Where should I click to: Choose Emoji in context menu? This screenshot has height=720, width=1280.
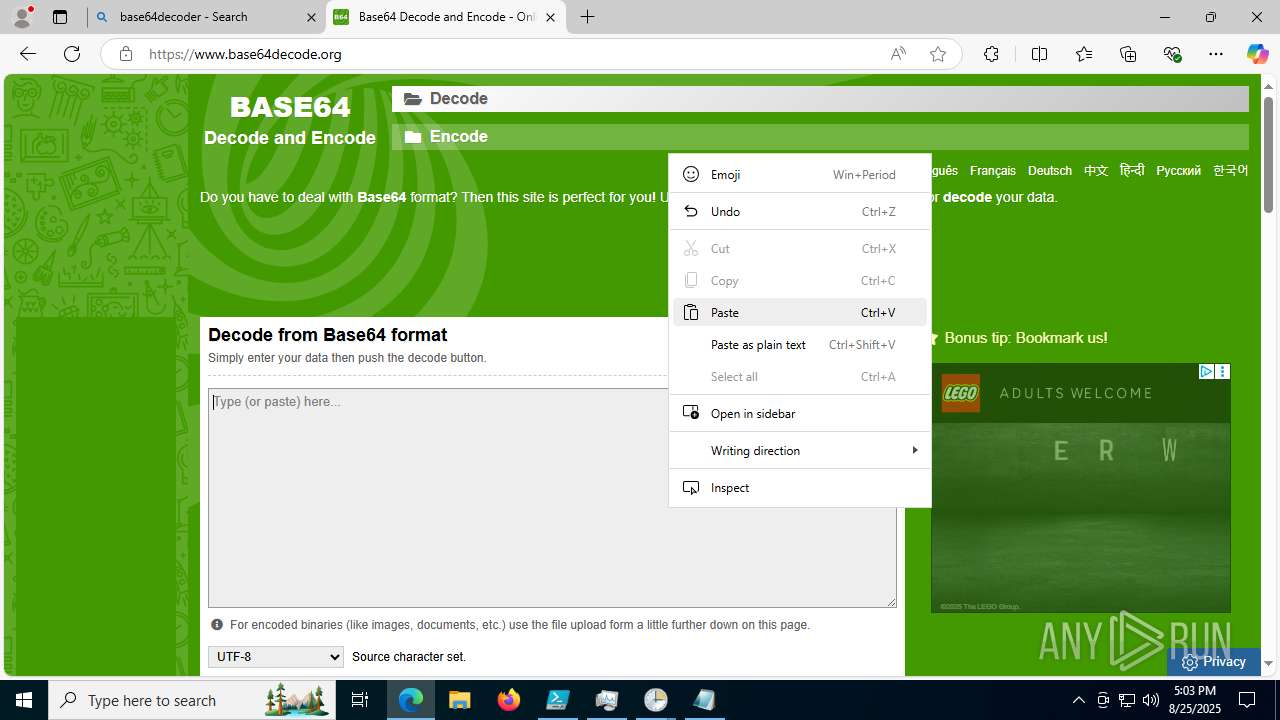[x=800, y=174]
